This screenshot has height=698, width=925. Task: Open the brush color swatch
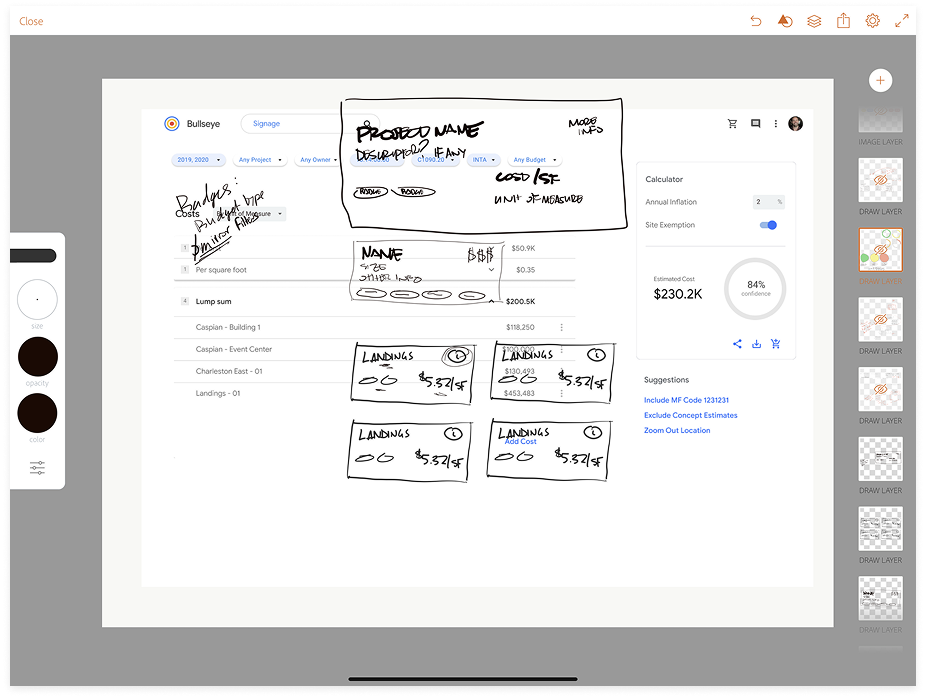pyautogui.click(x=37, y=413)
